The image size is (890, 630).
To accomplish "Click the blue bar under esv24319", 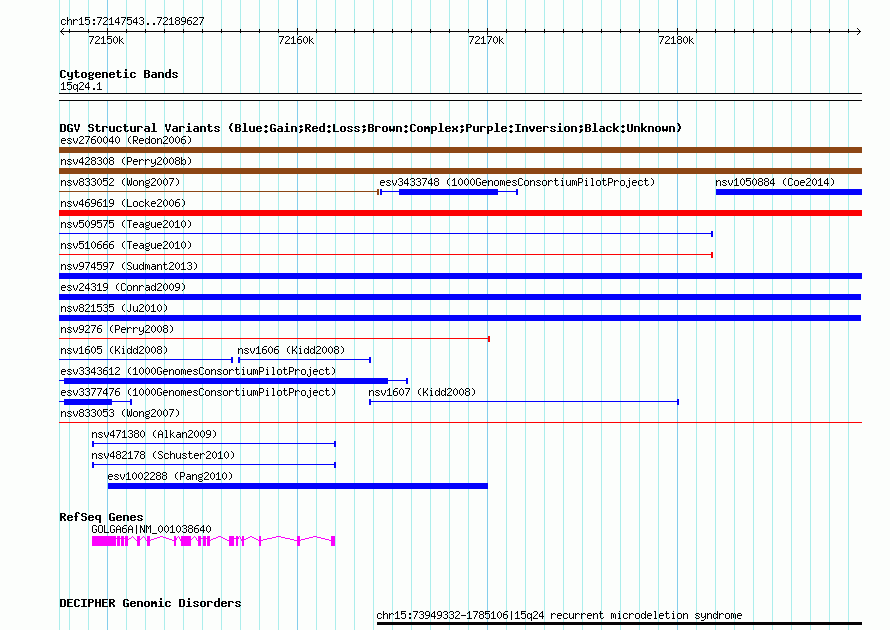I will [460, 297].
